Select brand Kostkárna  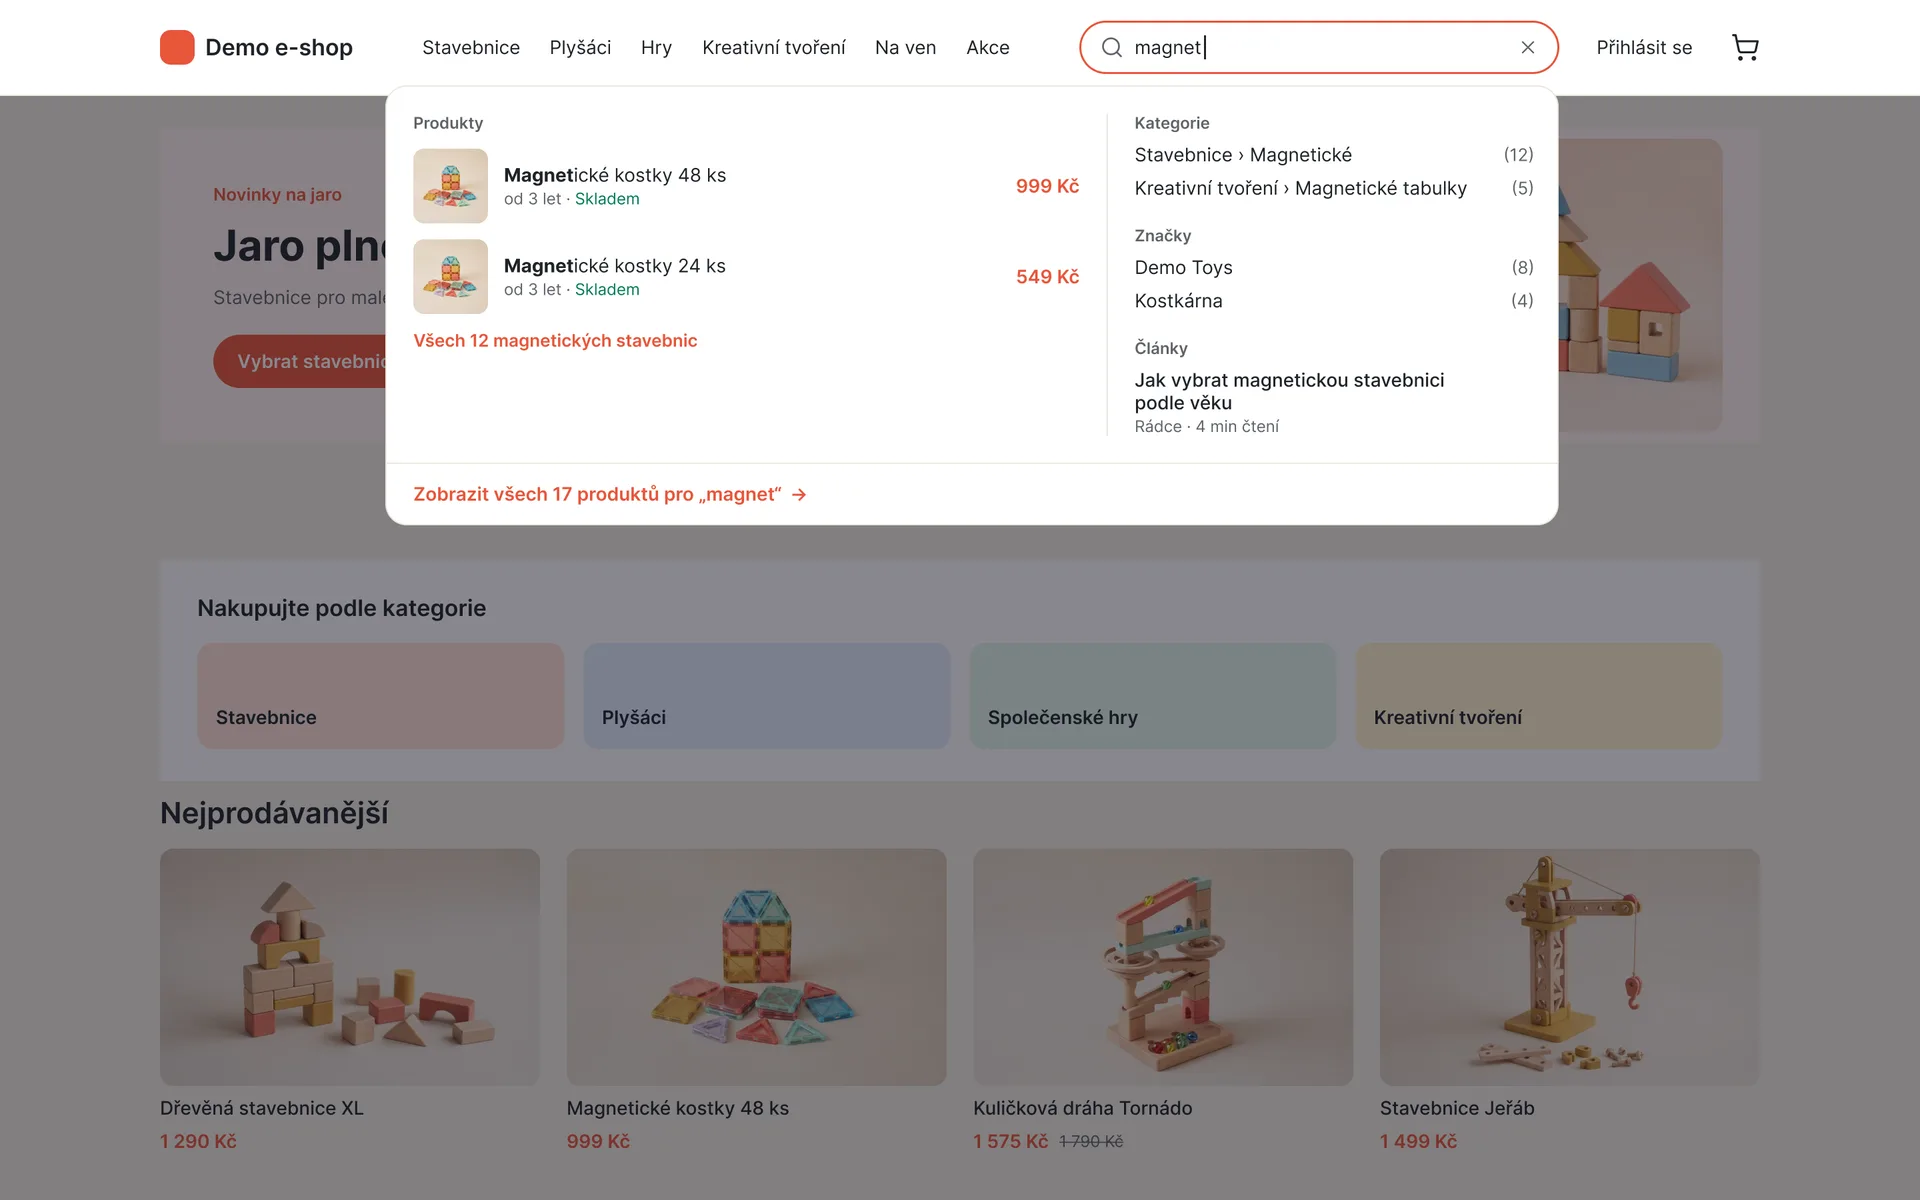(x=1334, y=301)
